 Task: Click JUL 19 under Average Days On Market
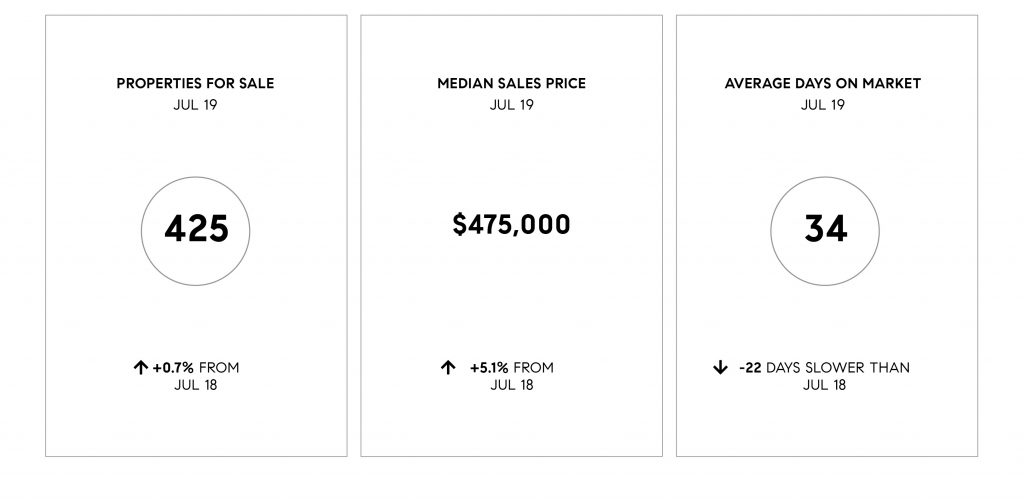[823, 104]
